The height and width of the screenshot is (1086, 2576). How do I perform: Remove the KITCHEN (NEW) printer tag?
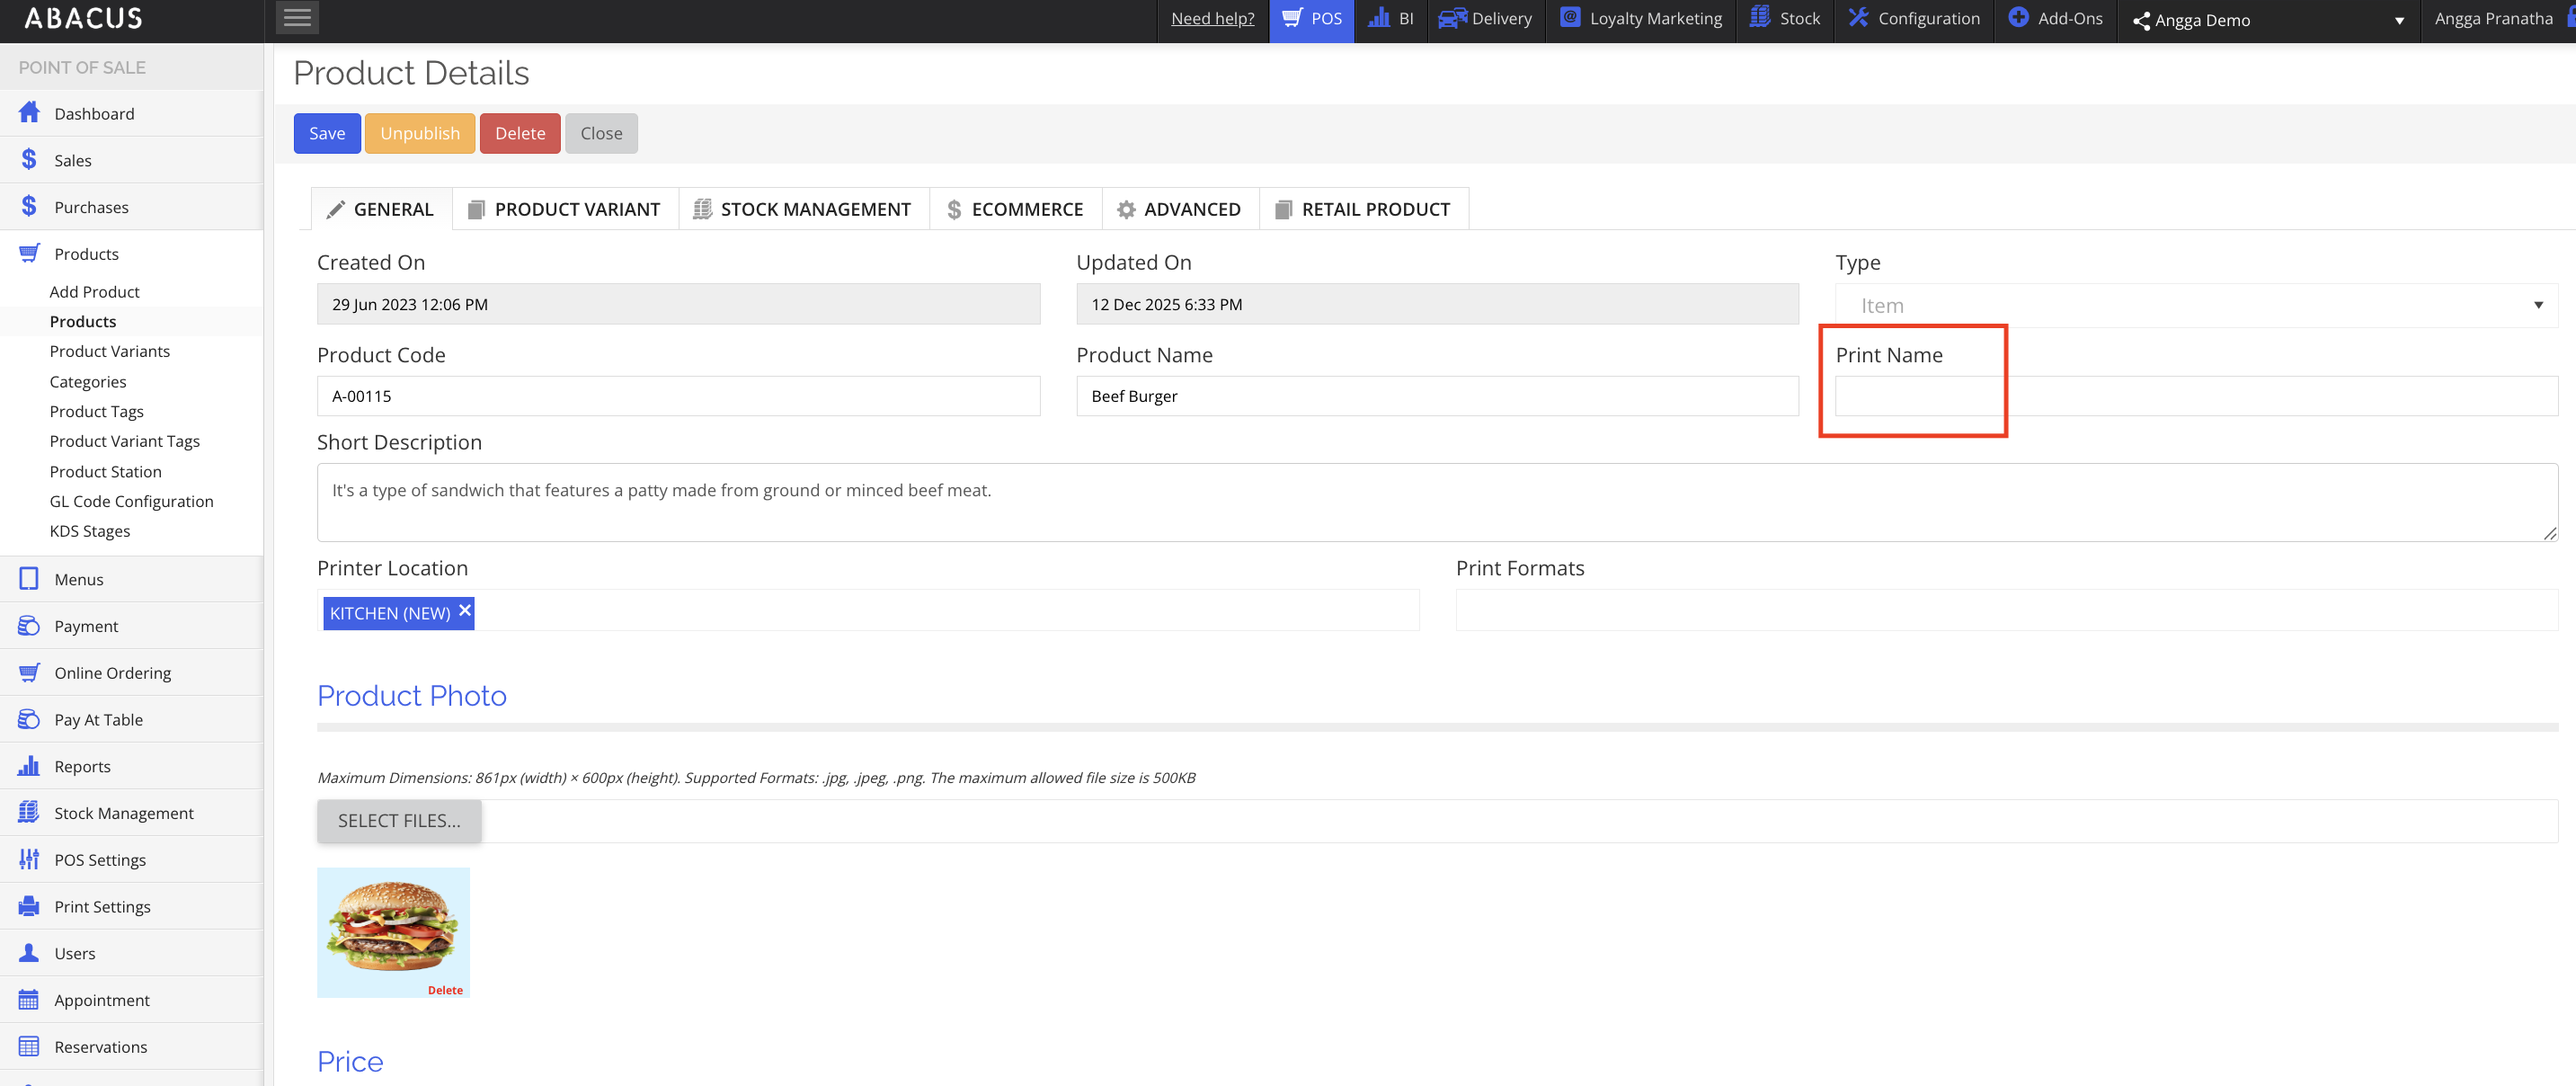[464, 611]
